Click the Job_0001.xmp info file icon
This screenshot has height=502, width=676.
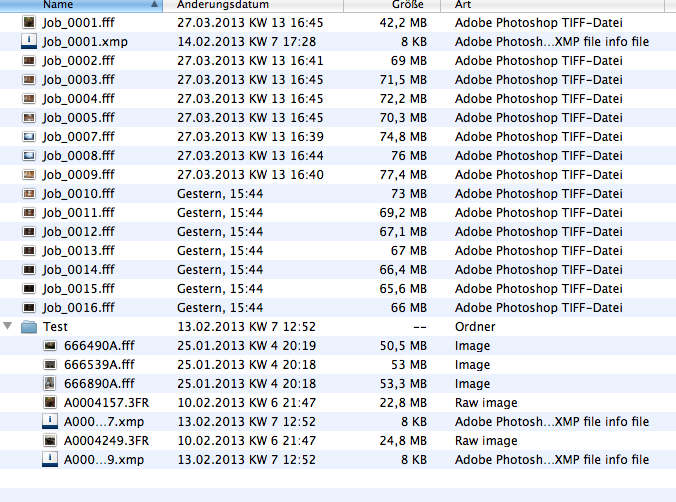click(30, 41)
